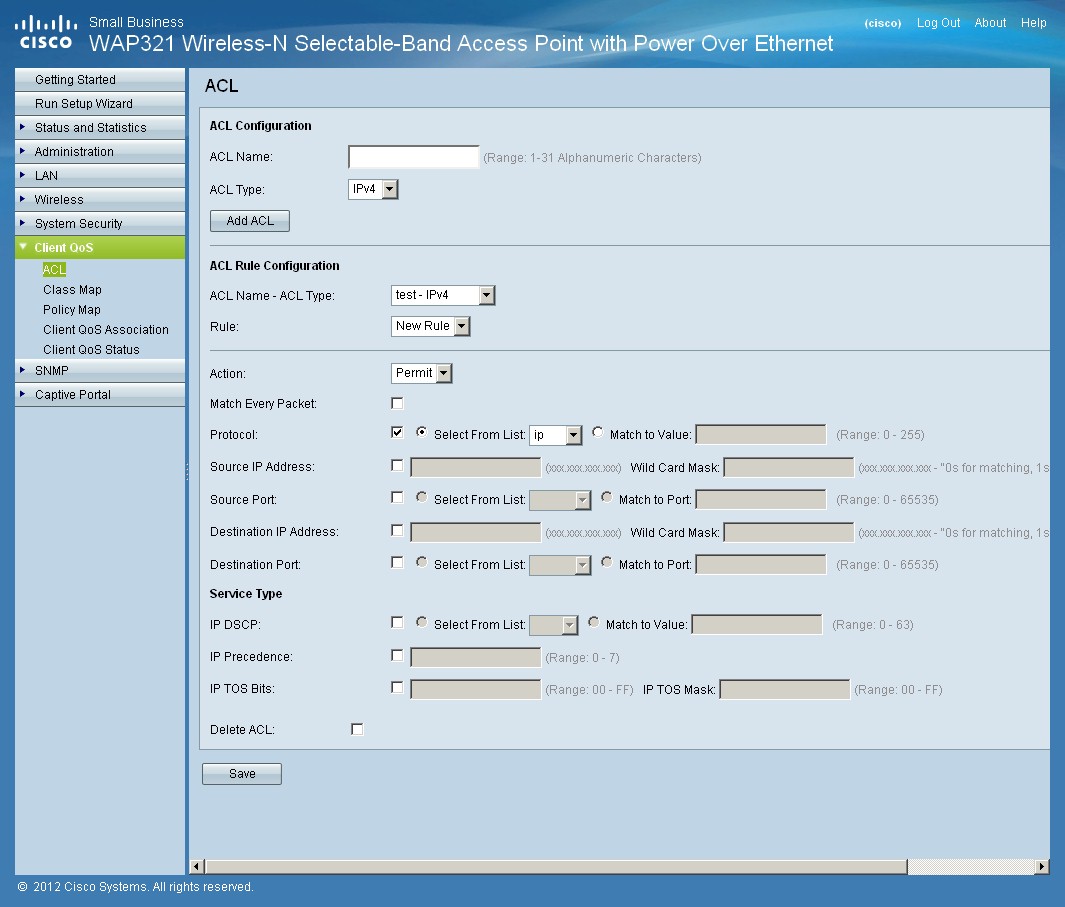Open the Getting Started page
The height and width of the screenshot is (907, 1065).
pyautogui.click(x=100, y=79)
